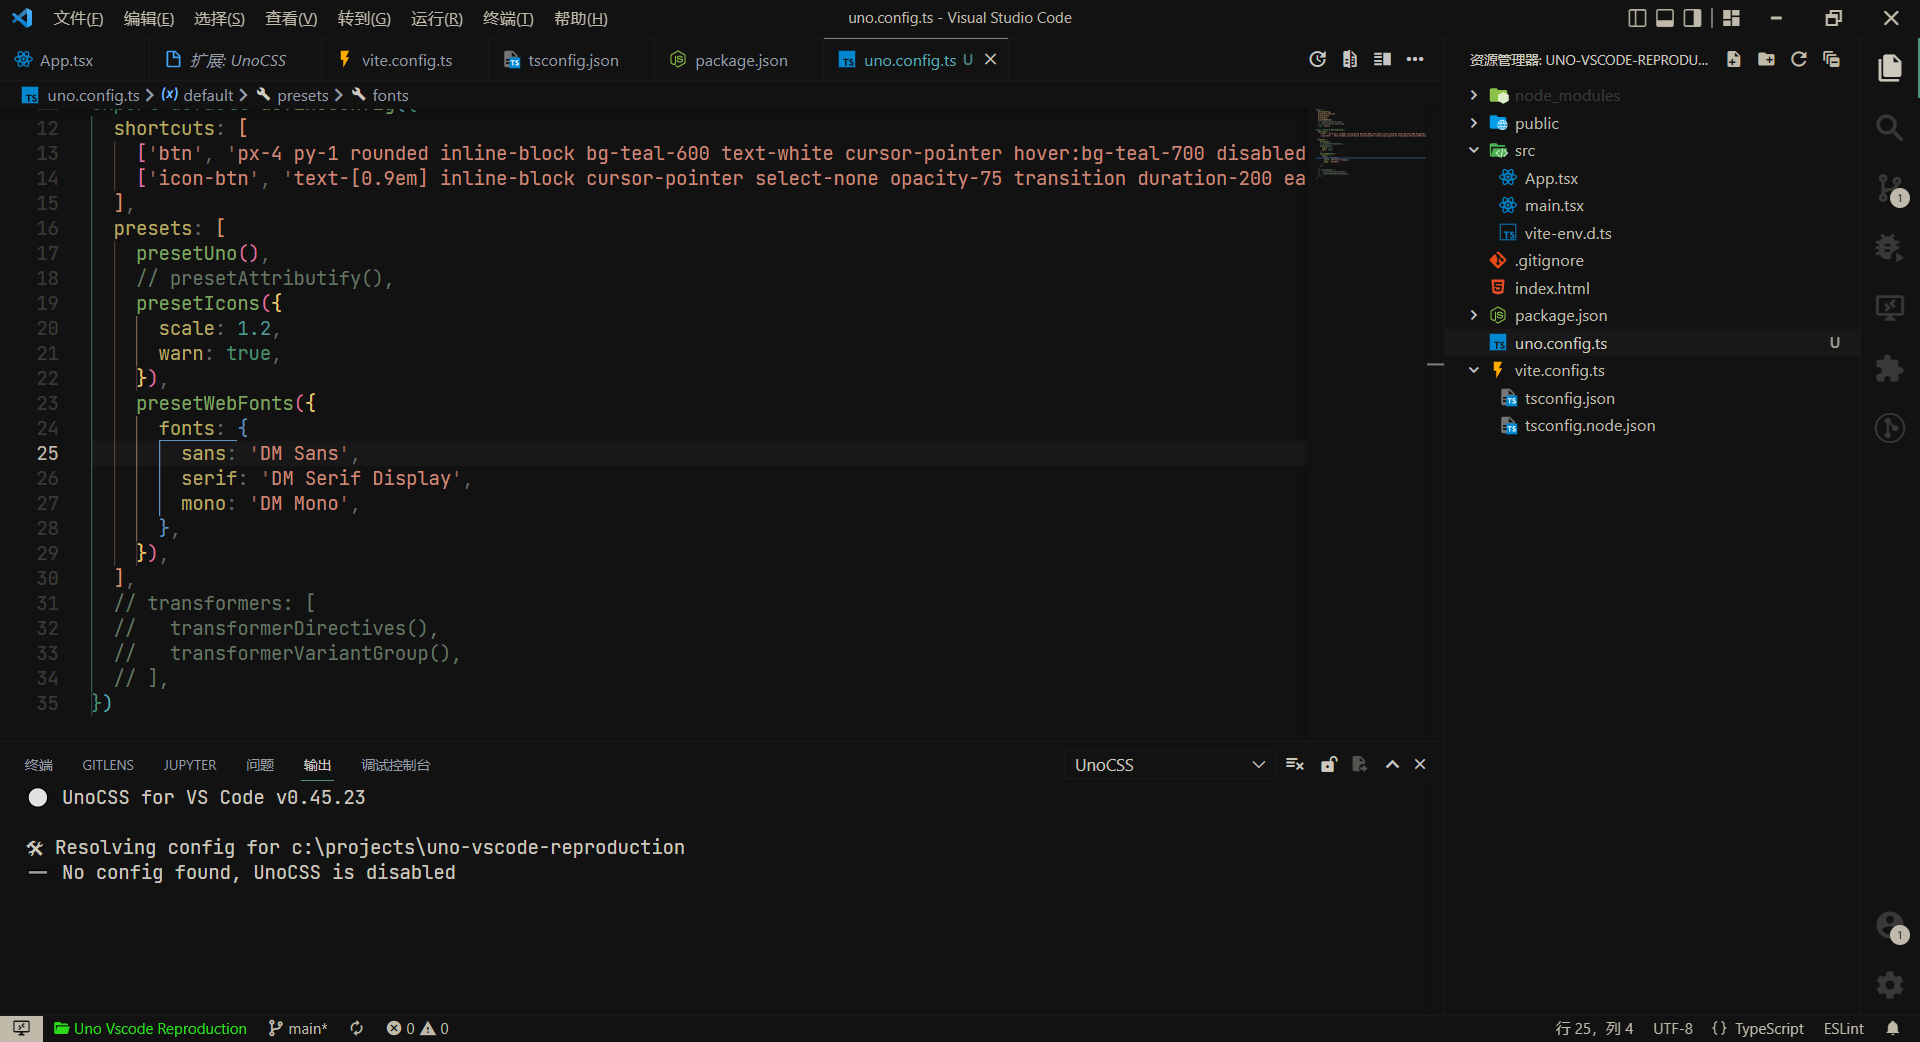This screenshot has width=1920, height=1042.
Task: Synchronize changes icon in status bar
Action: [356, 1028]
